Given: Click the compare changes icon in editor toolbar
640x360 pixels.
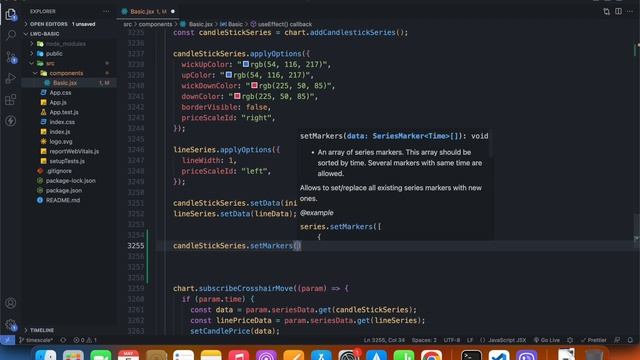Looking at the screenshot, I should pyautogui.click(x=607, y=11).
